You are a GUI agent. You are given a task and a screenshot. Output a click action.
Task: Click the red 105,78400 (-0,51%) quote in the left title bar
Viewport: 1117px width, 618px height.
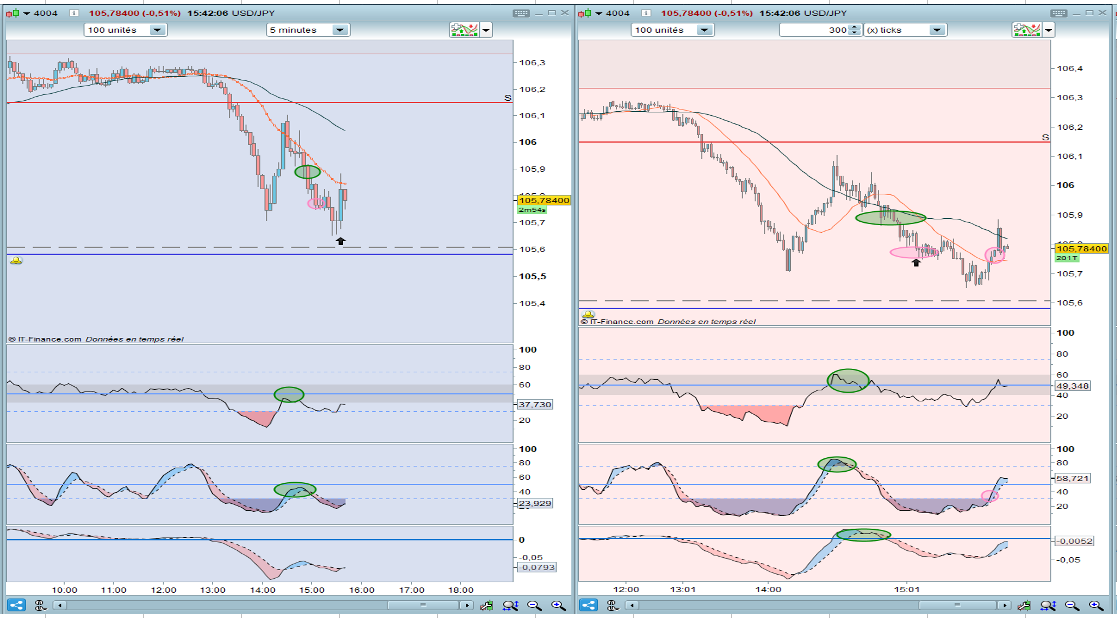pos(133,13)
